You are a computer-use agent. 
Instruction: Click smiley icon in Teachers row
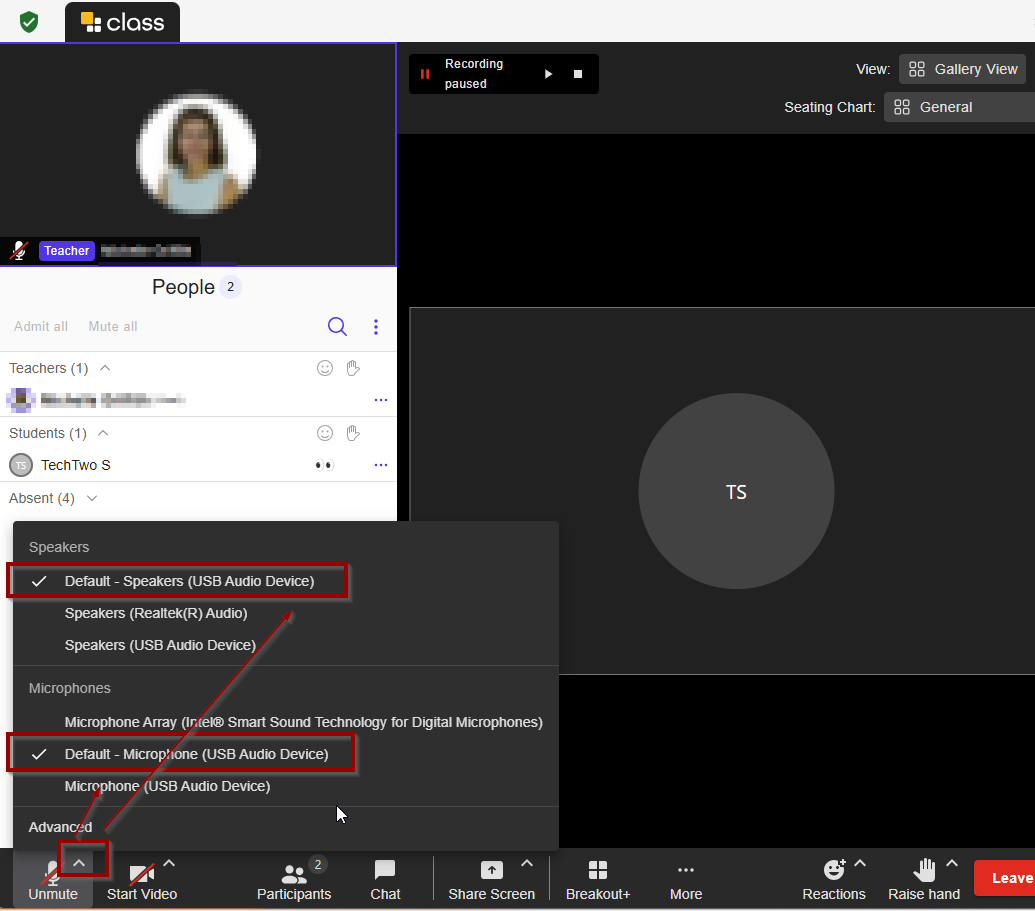[x=325, y=368]
